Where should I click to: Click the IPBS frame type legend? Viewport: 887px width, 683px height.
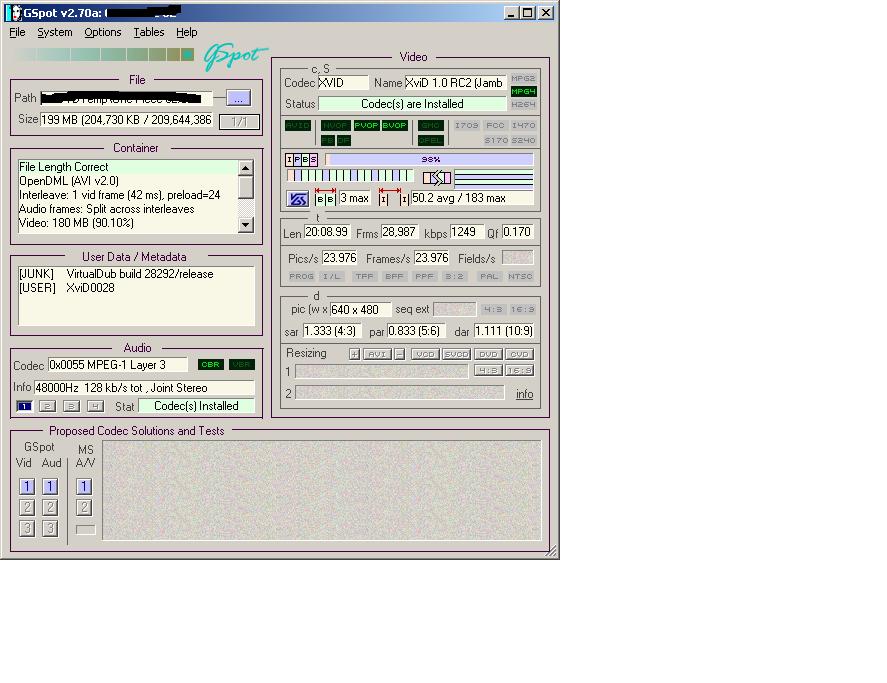[x=302, y=160]
